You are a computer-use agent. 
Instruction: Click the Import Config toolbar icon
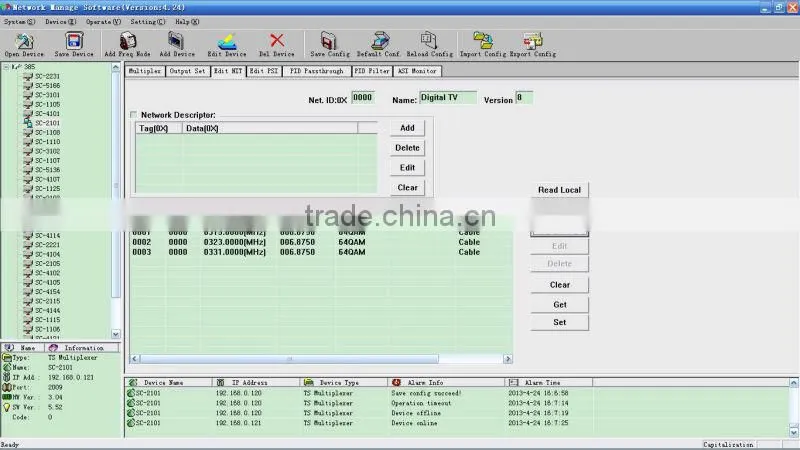point(483,41)
